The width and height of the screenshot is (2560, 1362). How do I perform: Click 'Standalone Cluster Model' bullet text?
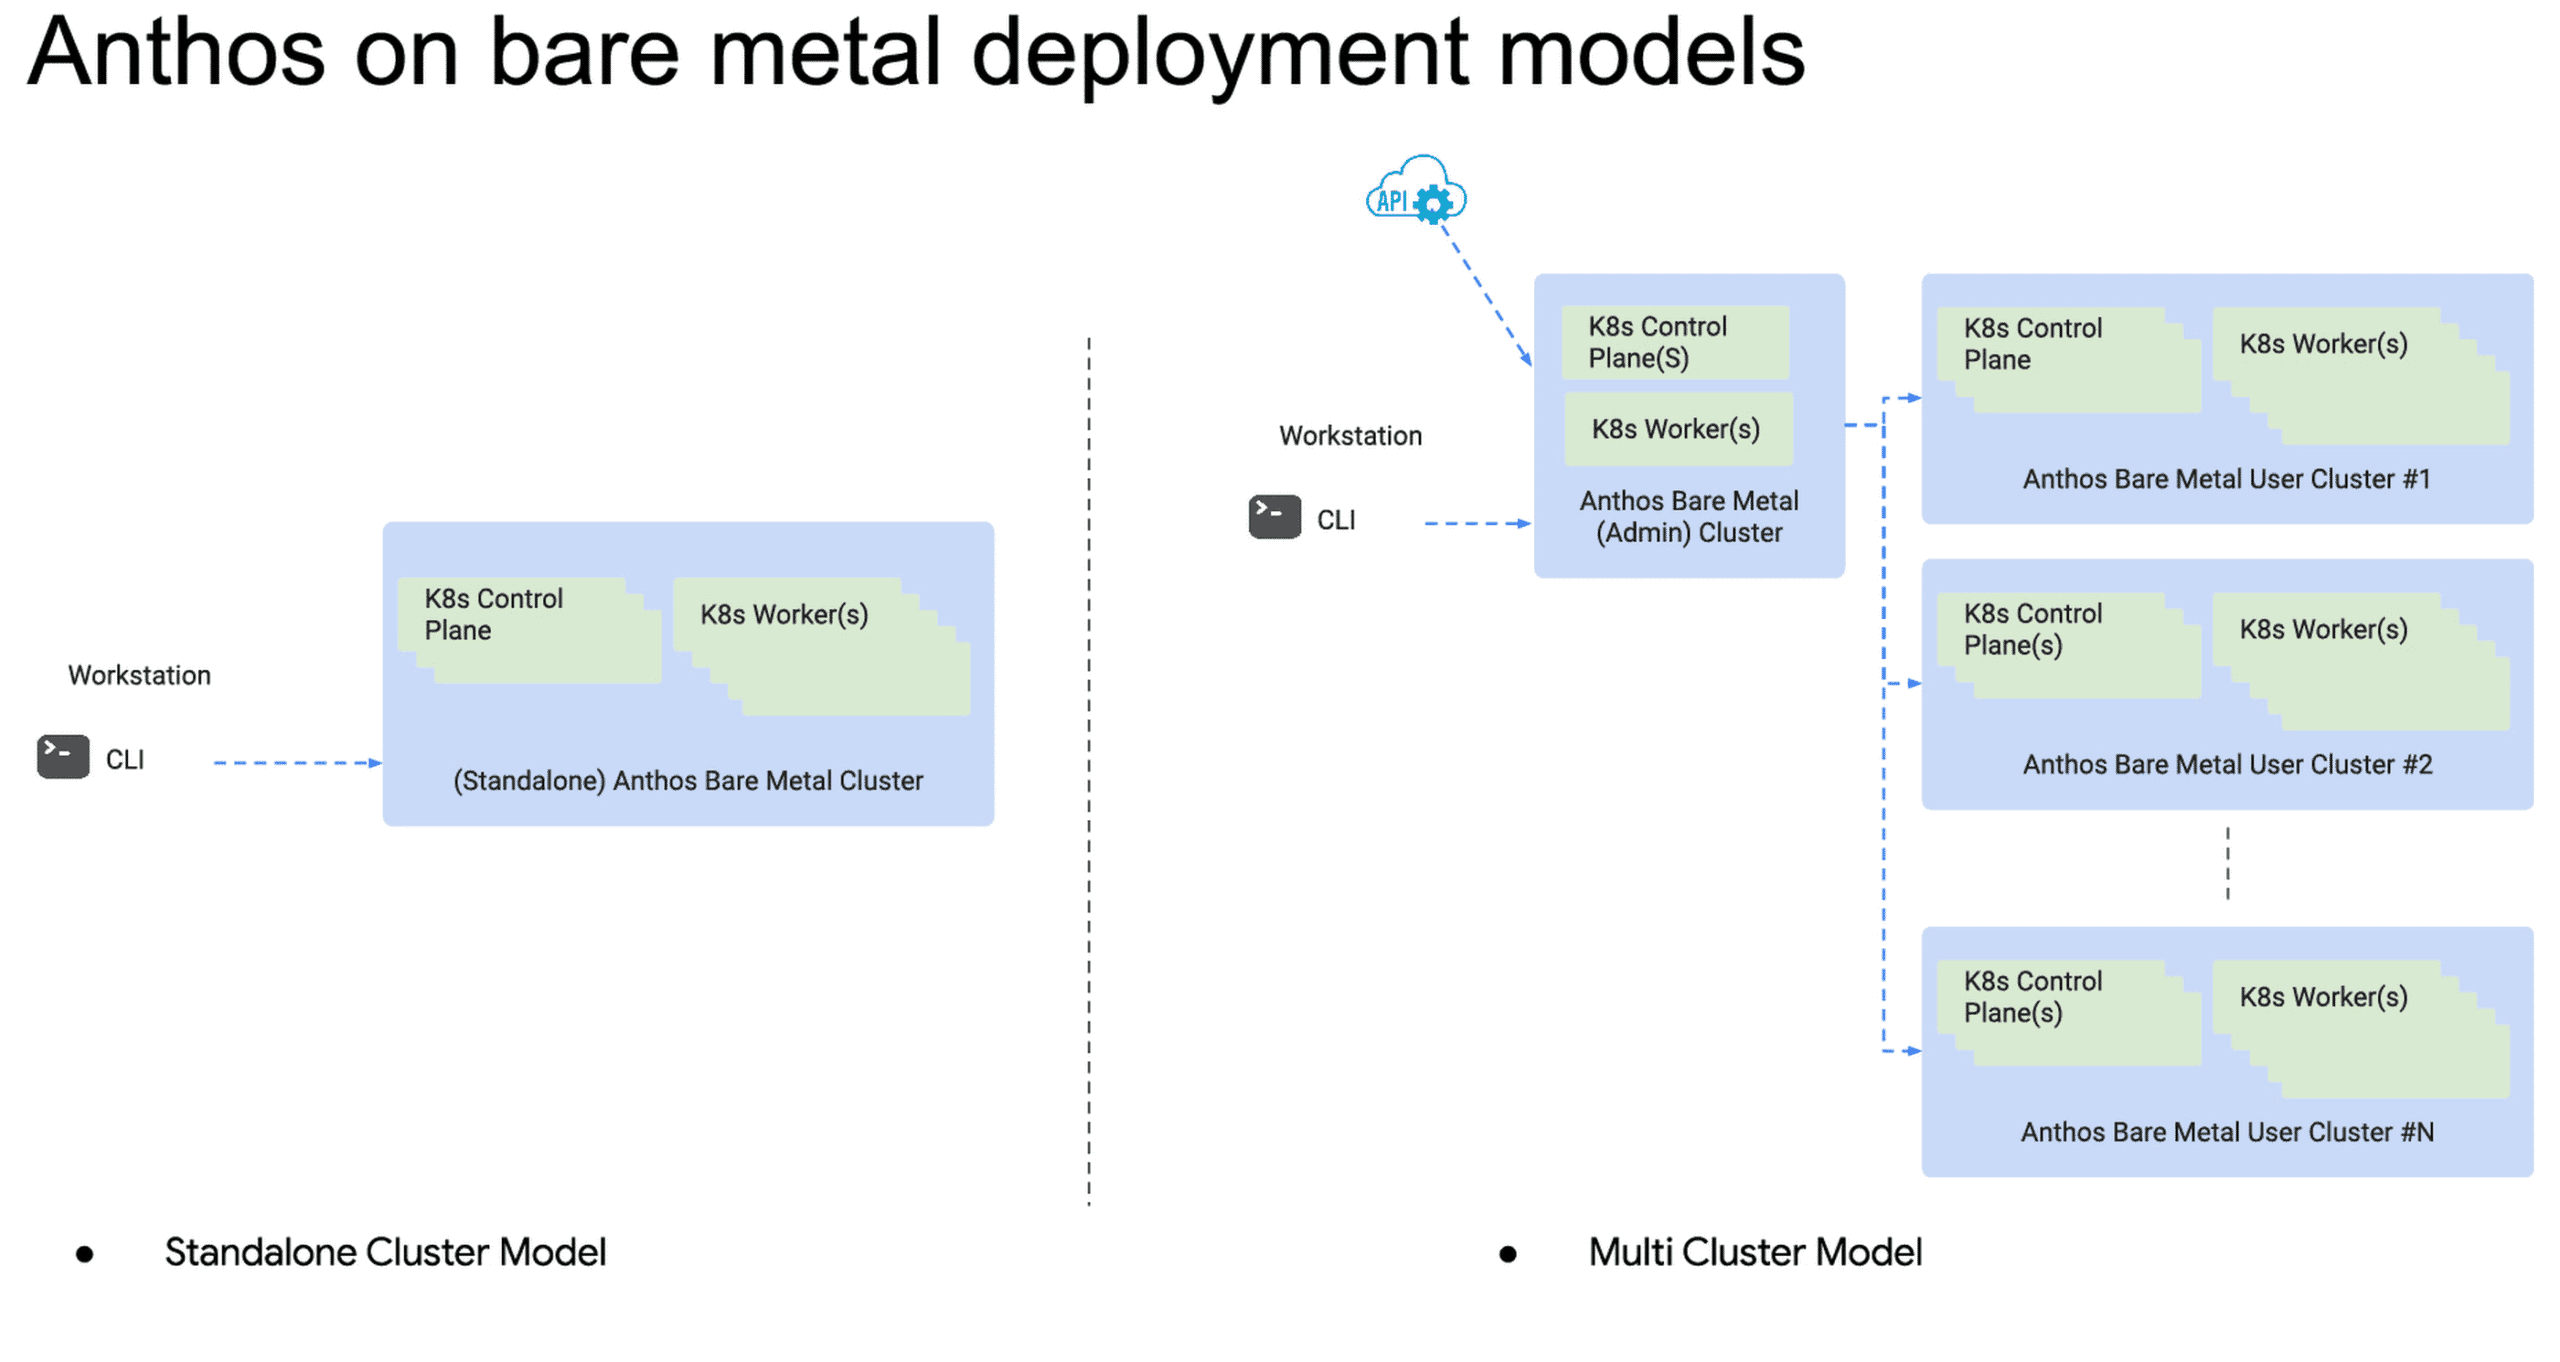(x=385, y=1251)
